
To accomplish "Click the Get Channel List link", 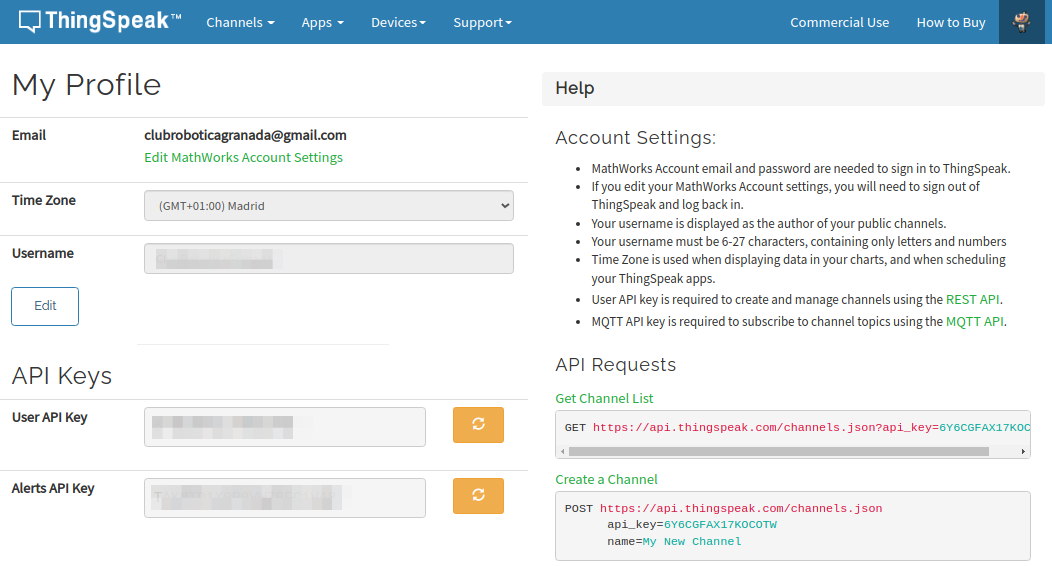I will (604, 398).
